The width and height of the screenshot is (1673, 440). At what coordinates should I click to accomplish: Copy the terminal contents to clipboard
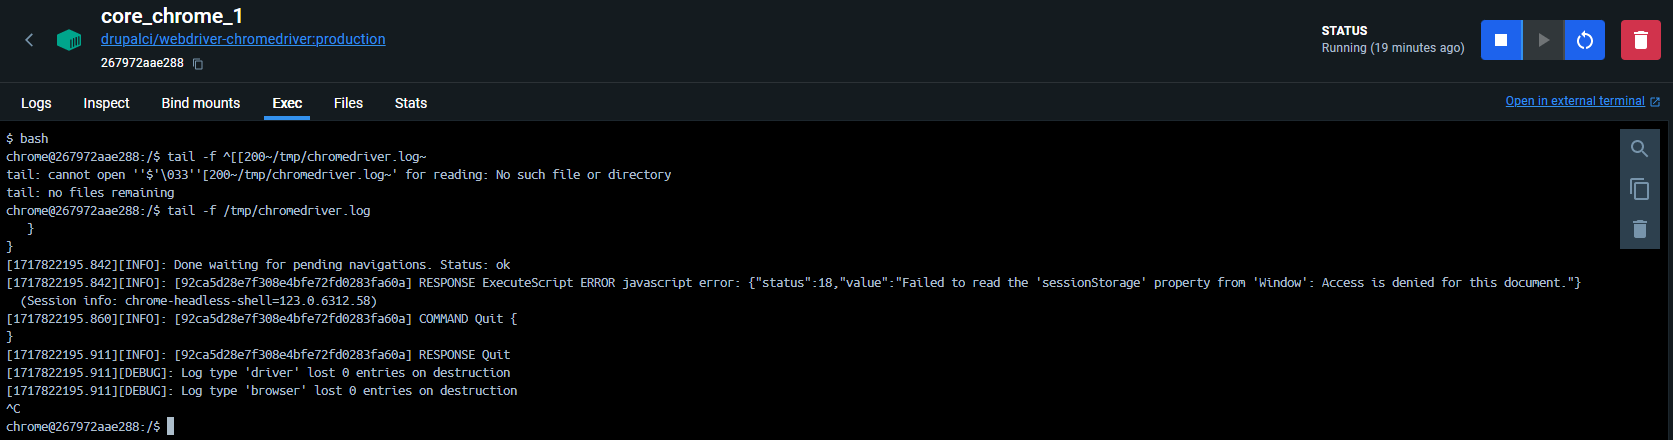pyautogui.click(x=1639, y=189)
